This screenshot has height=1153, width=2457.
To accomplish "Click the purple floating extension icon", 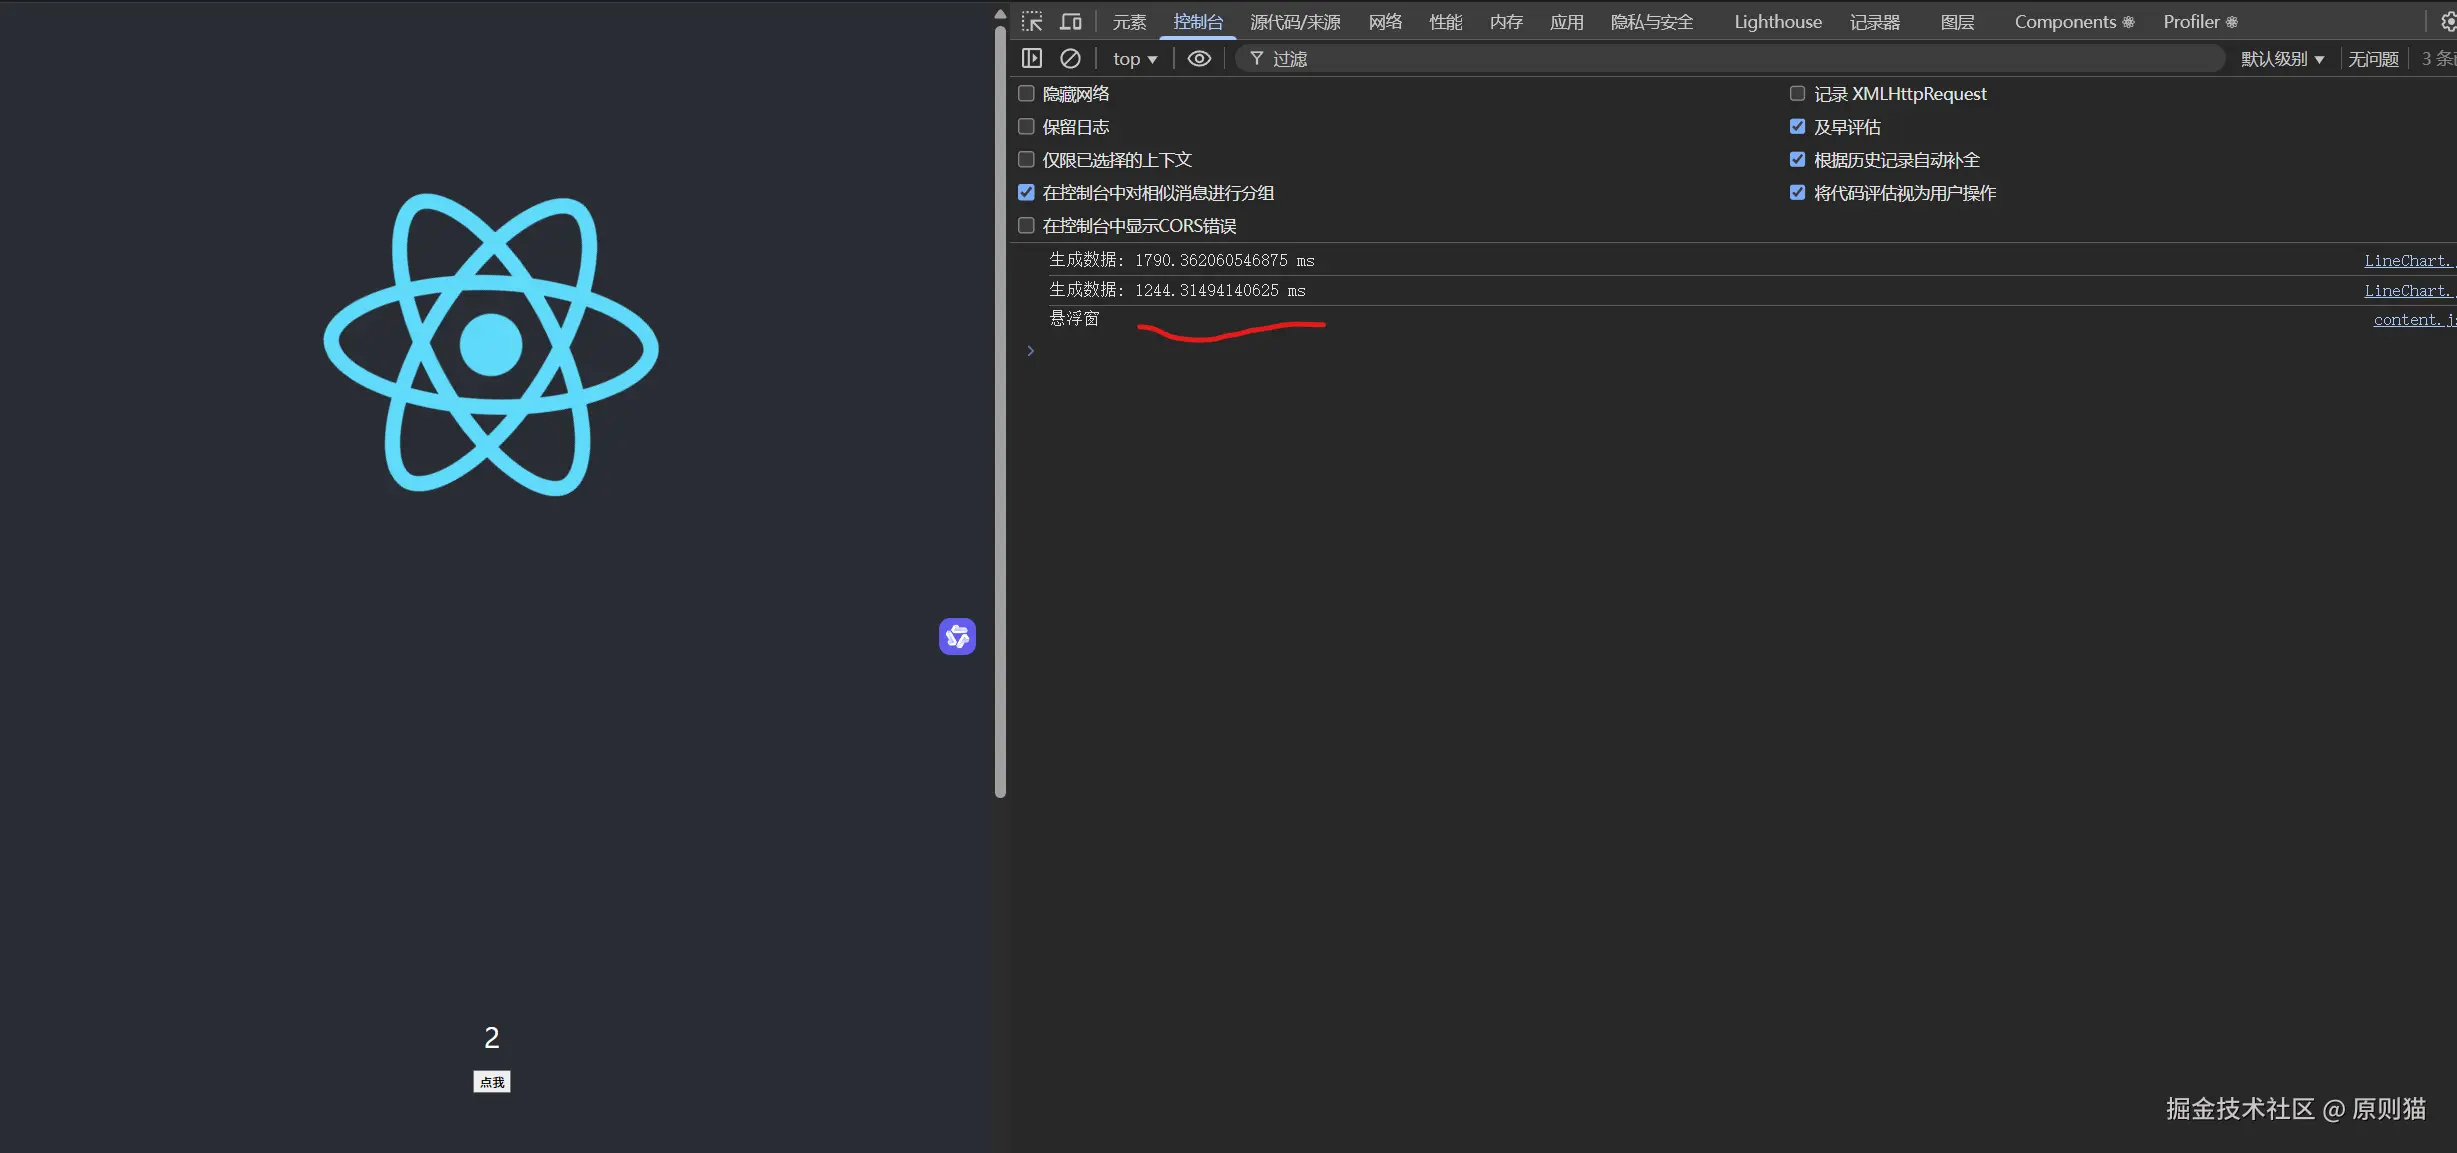I will 957,636.
